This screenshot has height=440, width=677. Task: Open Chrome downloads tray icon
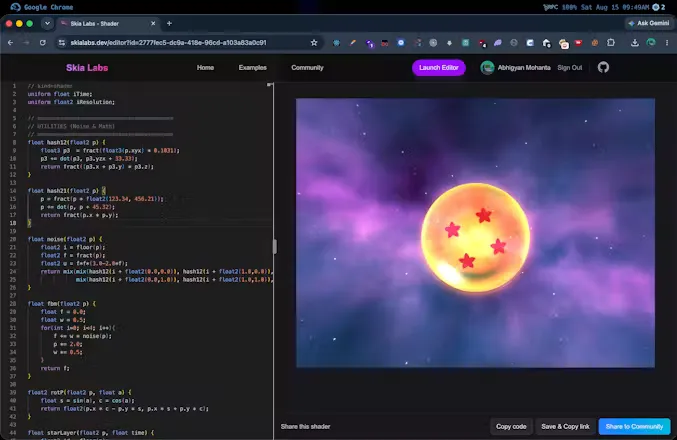tap(635, 43)
